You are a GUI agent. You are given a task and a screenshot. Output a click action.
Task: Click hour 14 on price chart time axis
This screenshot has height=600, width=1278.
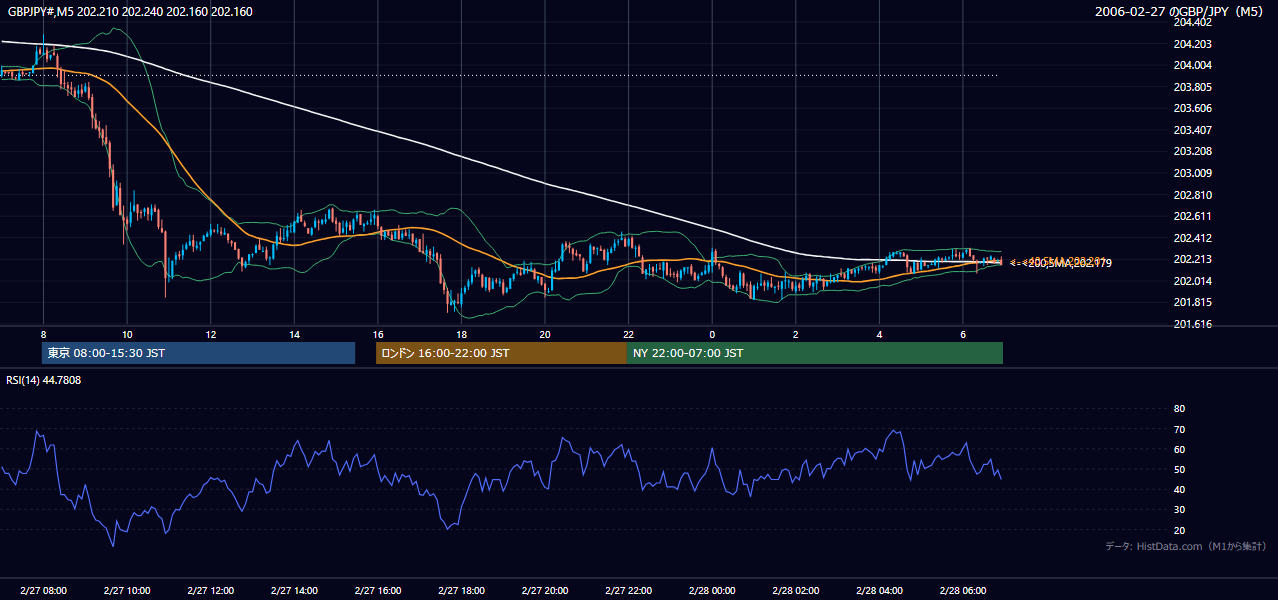[294, 334]
